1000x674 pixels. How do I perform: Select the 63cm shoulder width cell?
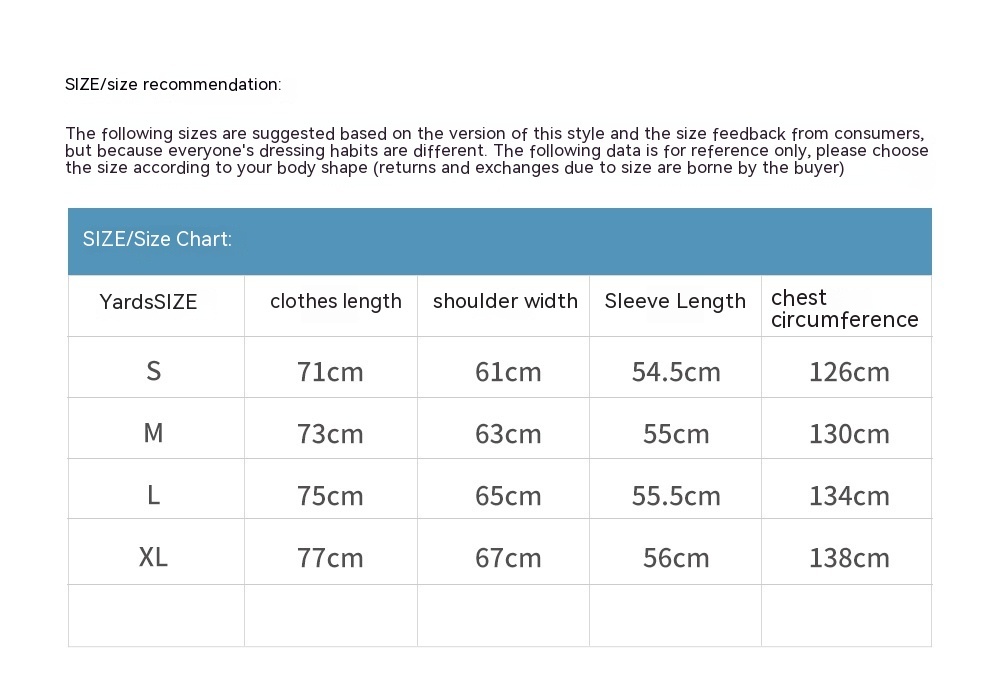[508, 434]
